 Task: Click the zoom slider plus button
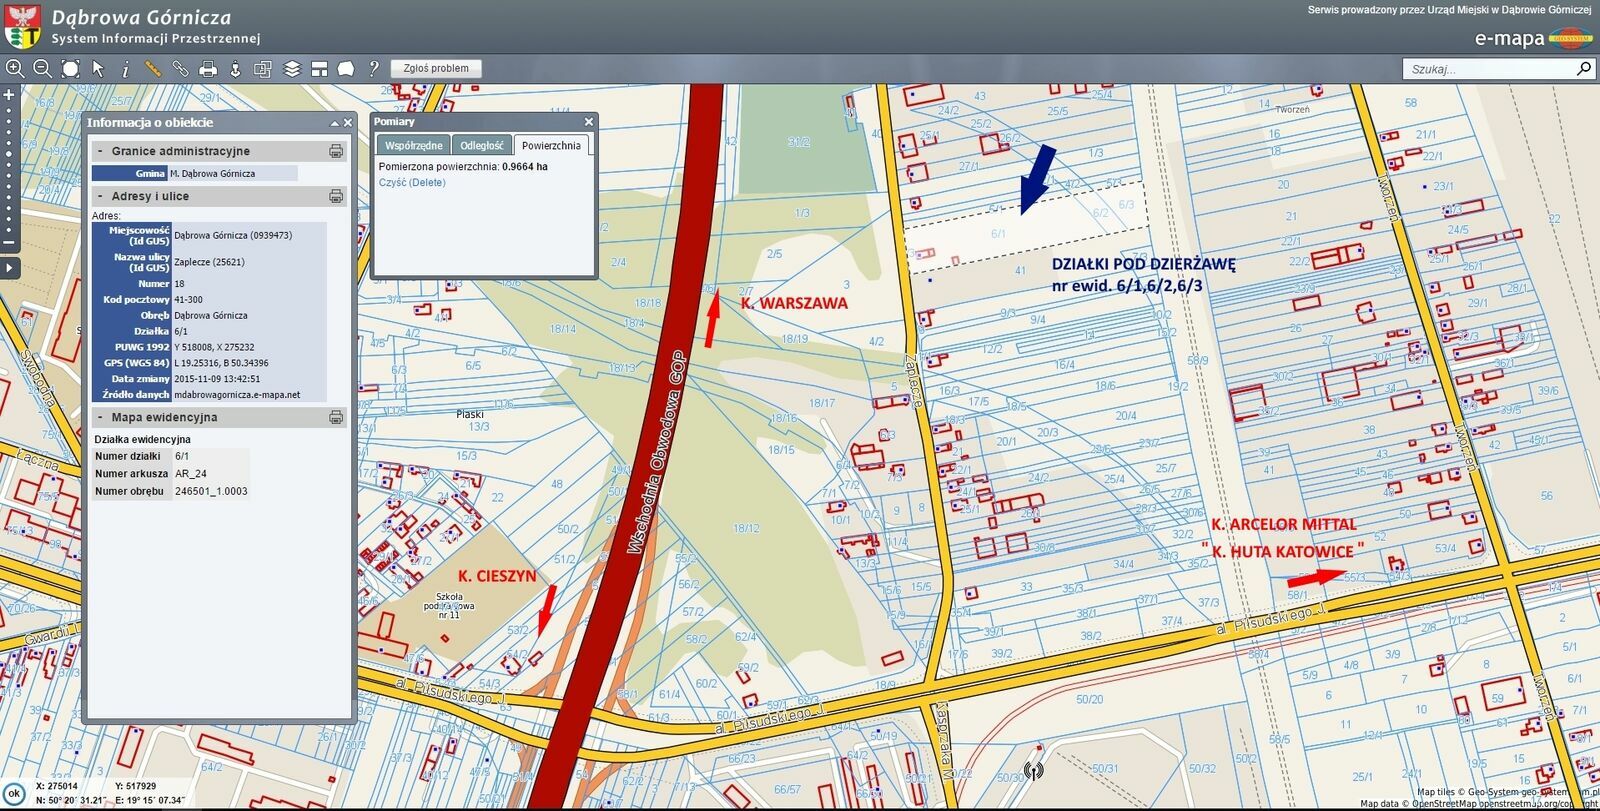9,95
